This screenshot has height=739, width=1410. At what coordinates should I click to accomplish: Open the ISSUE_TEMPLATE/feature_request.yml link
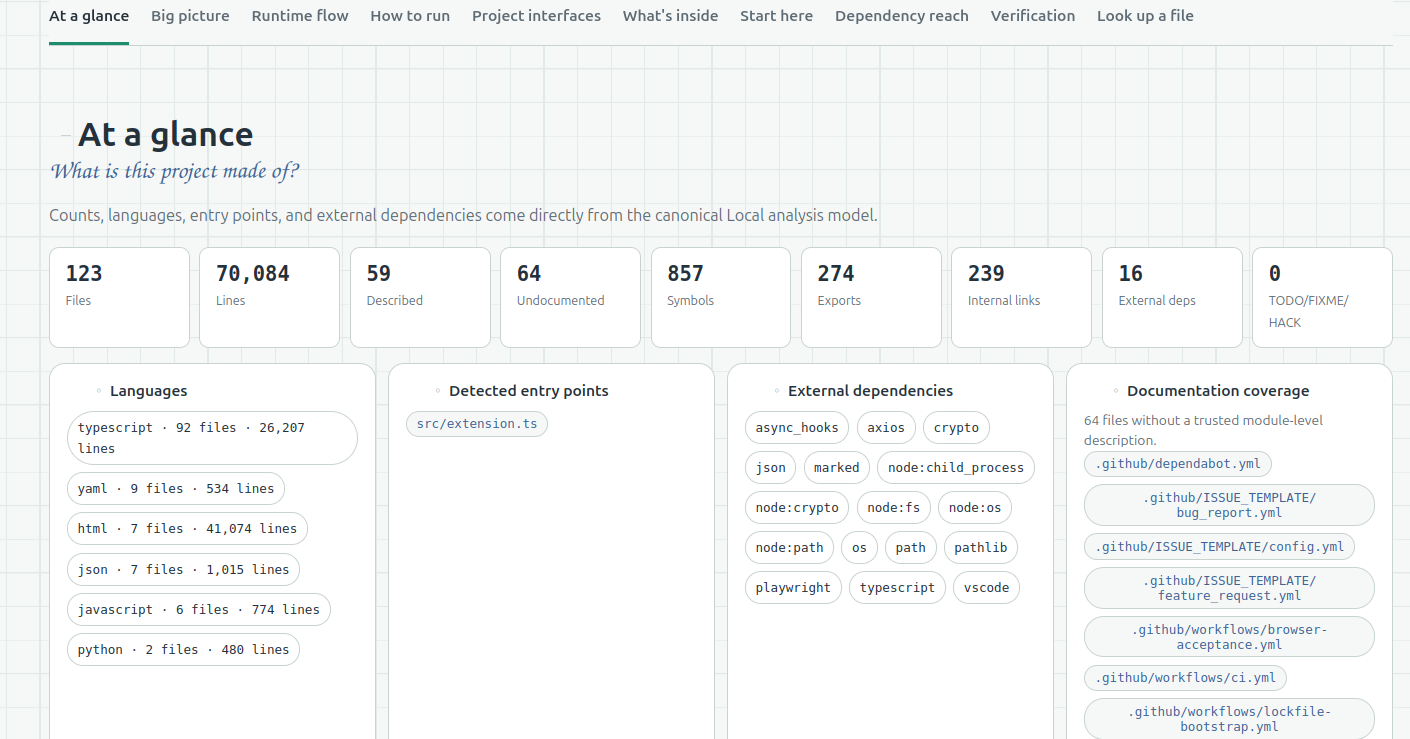1229,588
